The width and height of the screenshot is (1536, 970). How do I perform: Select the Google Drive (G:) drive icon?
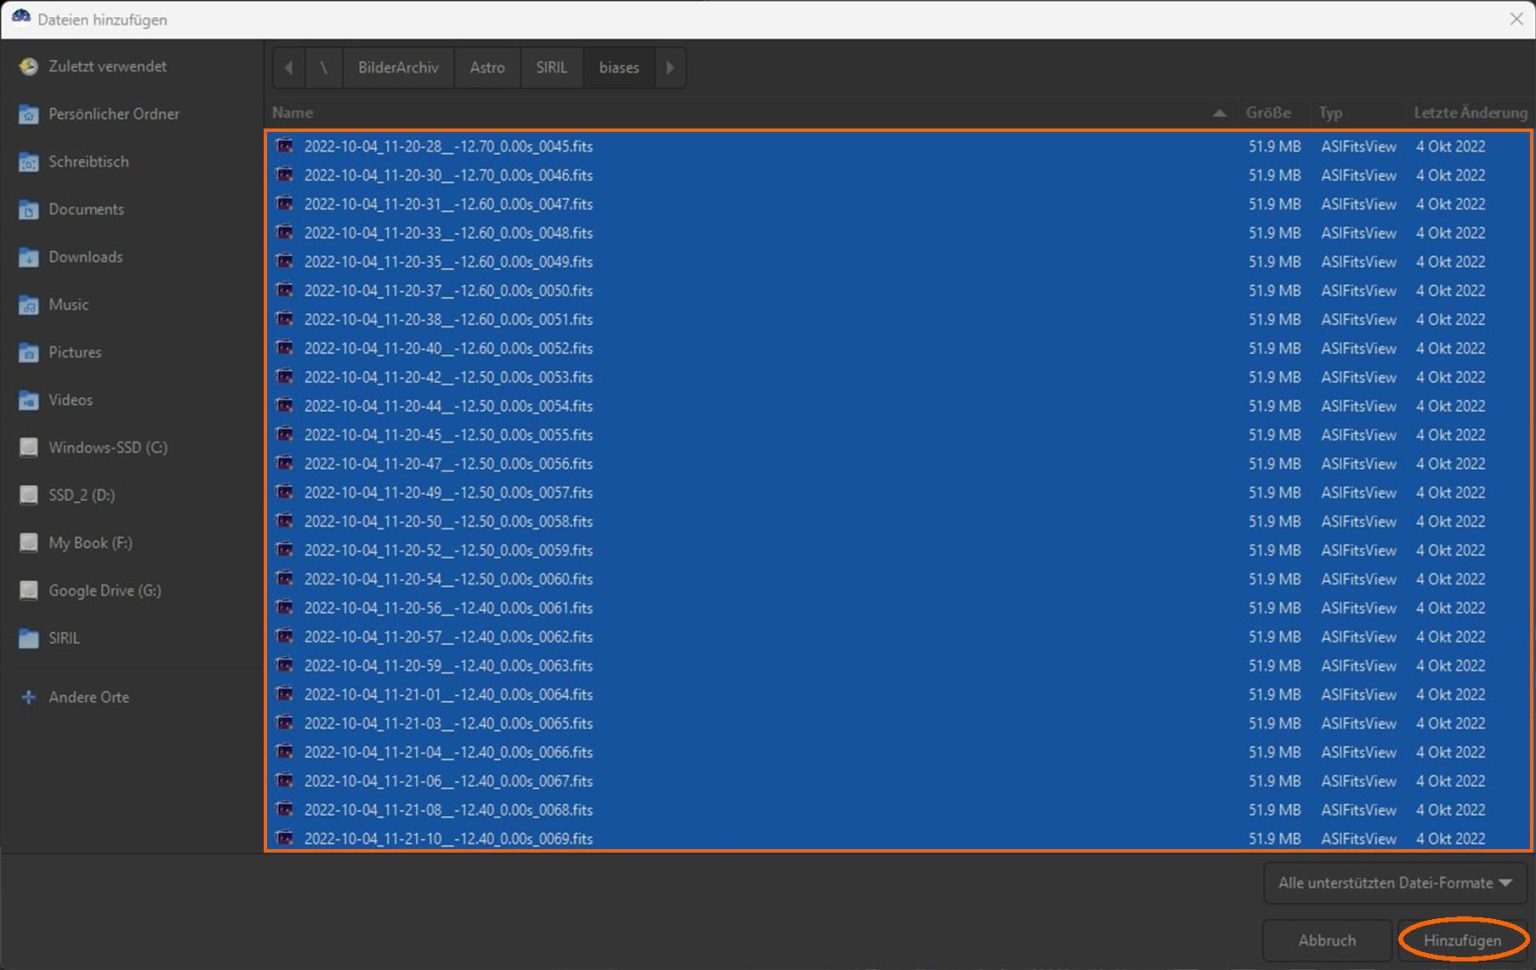pyautogui.click(x=29, y=591)
